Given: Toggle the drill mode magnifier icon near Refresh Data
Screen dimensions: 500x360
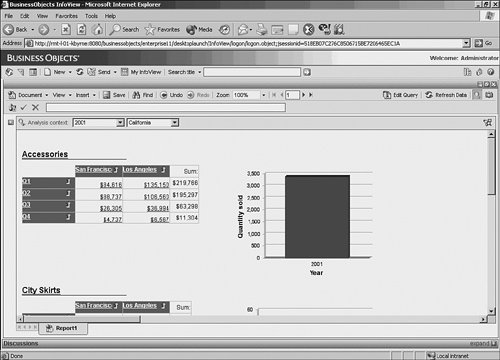Looking at the screenshot, I should click(x=477, y=95).
